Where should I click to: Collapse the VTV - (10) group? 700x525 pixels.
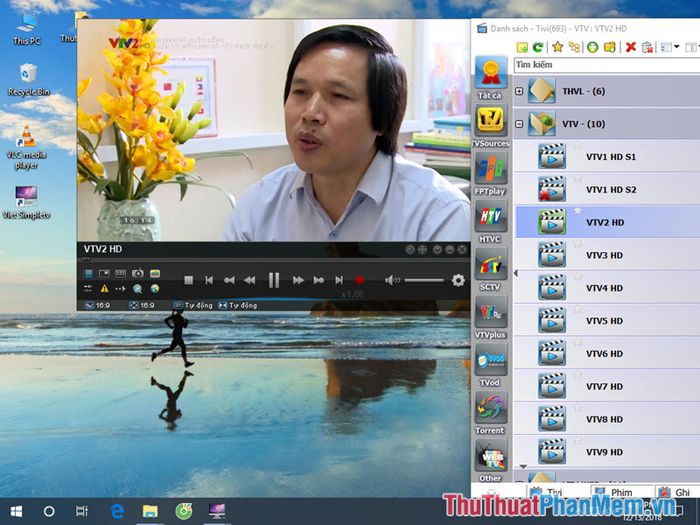pos(519,124)
